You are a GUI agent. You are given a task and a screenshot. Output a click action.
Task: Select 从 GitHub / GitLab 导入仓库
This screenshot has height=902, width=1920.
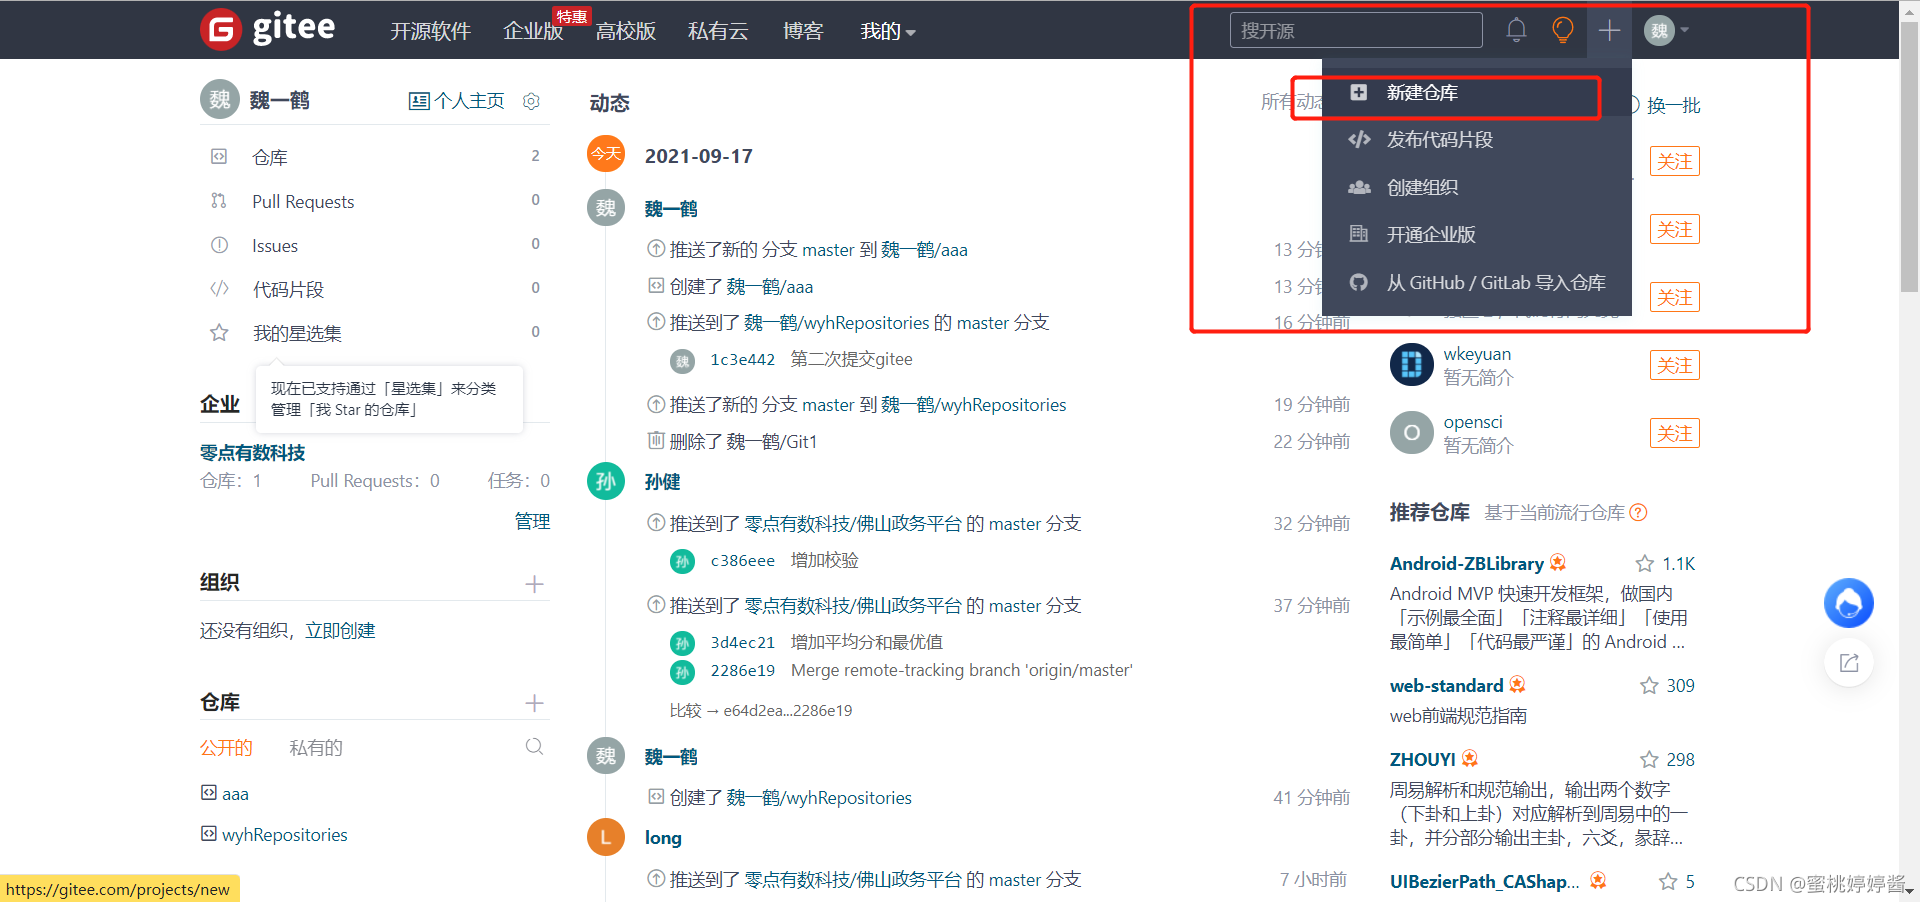click(x=1477, y=282)
